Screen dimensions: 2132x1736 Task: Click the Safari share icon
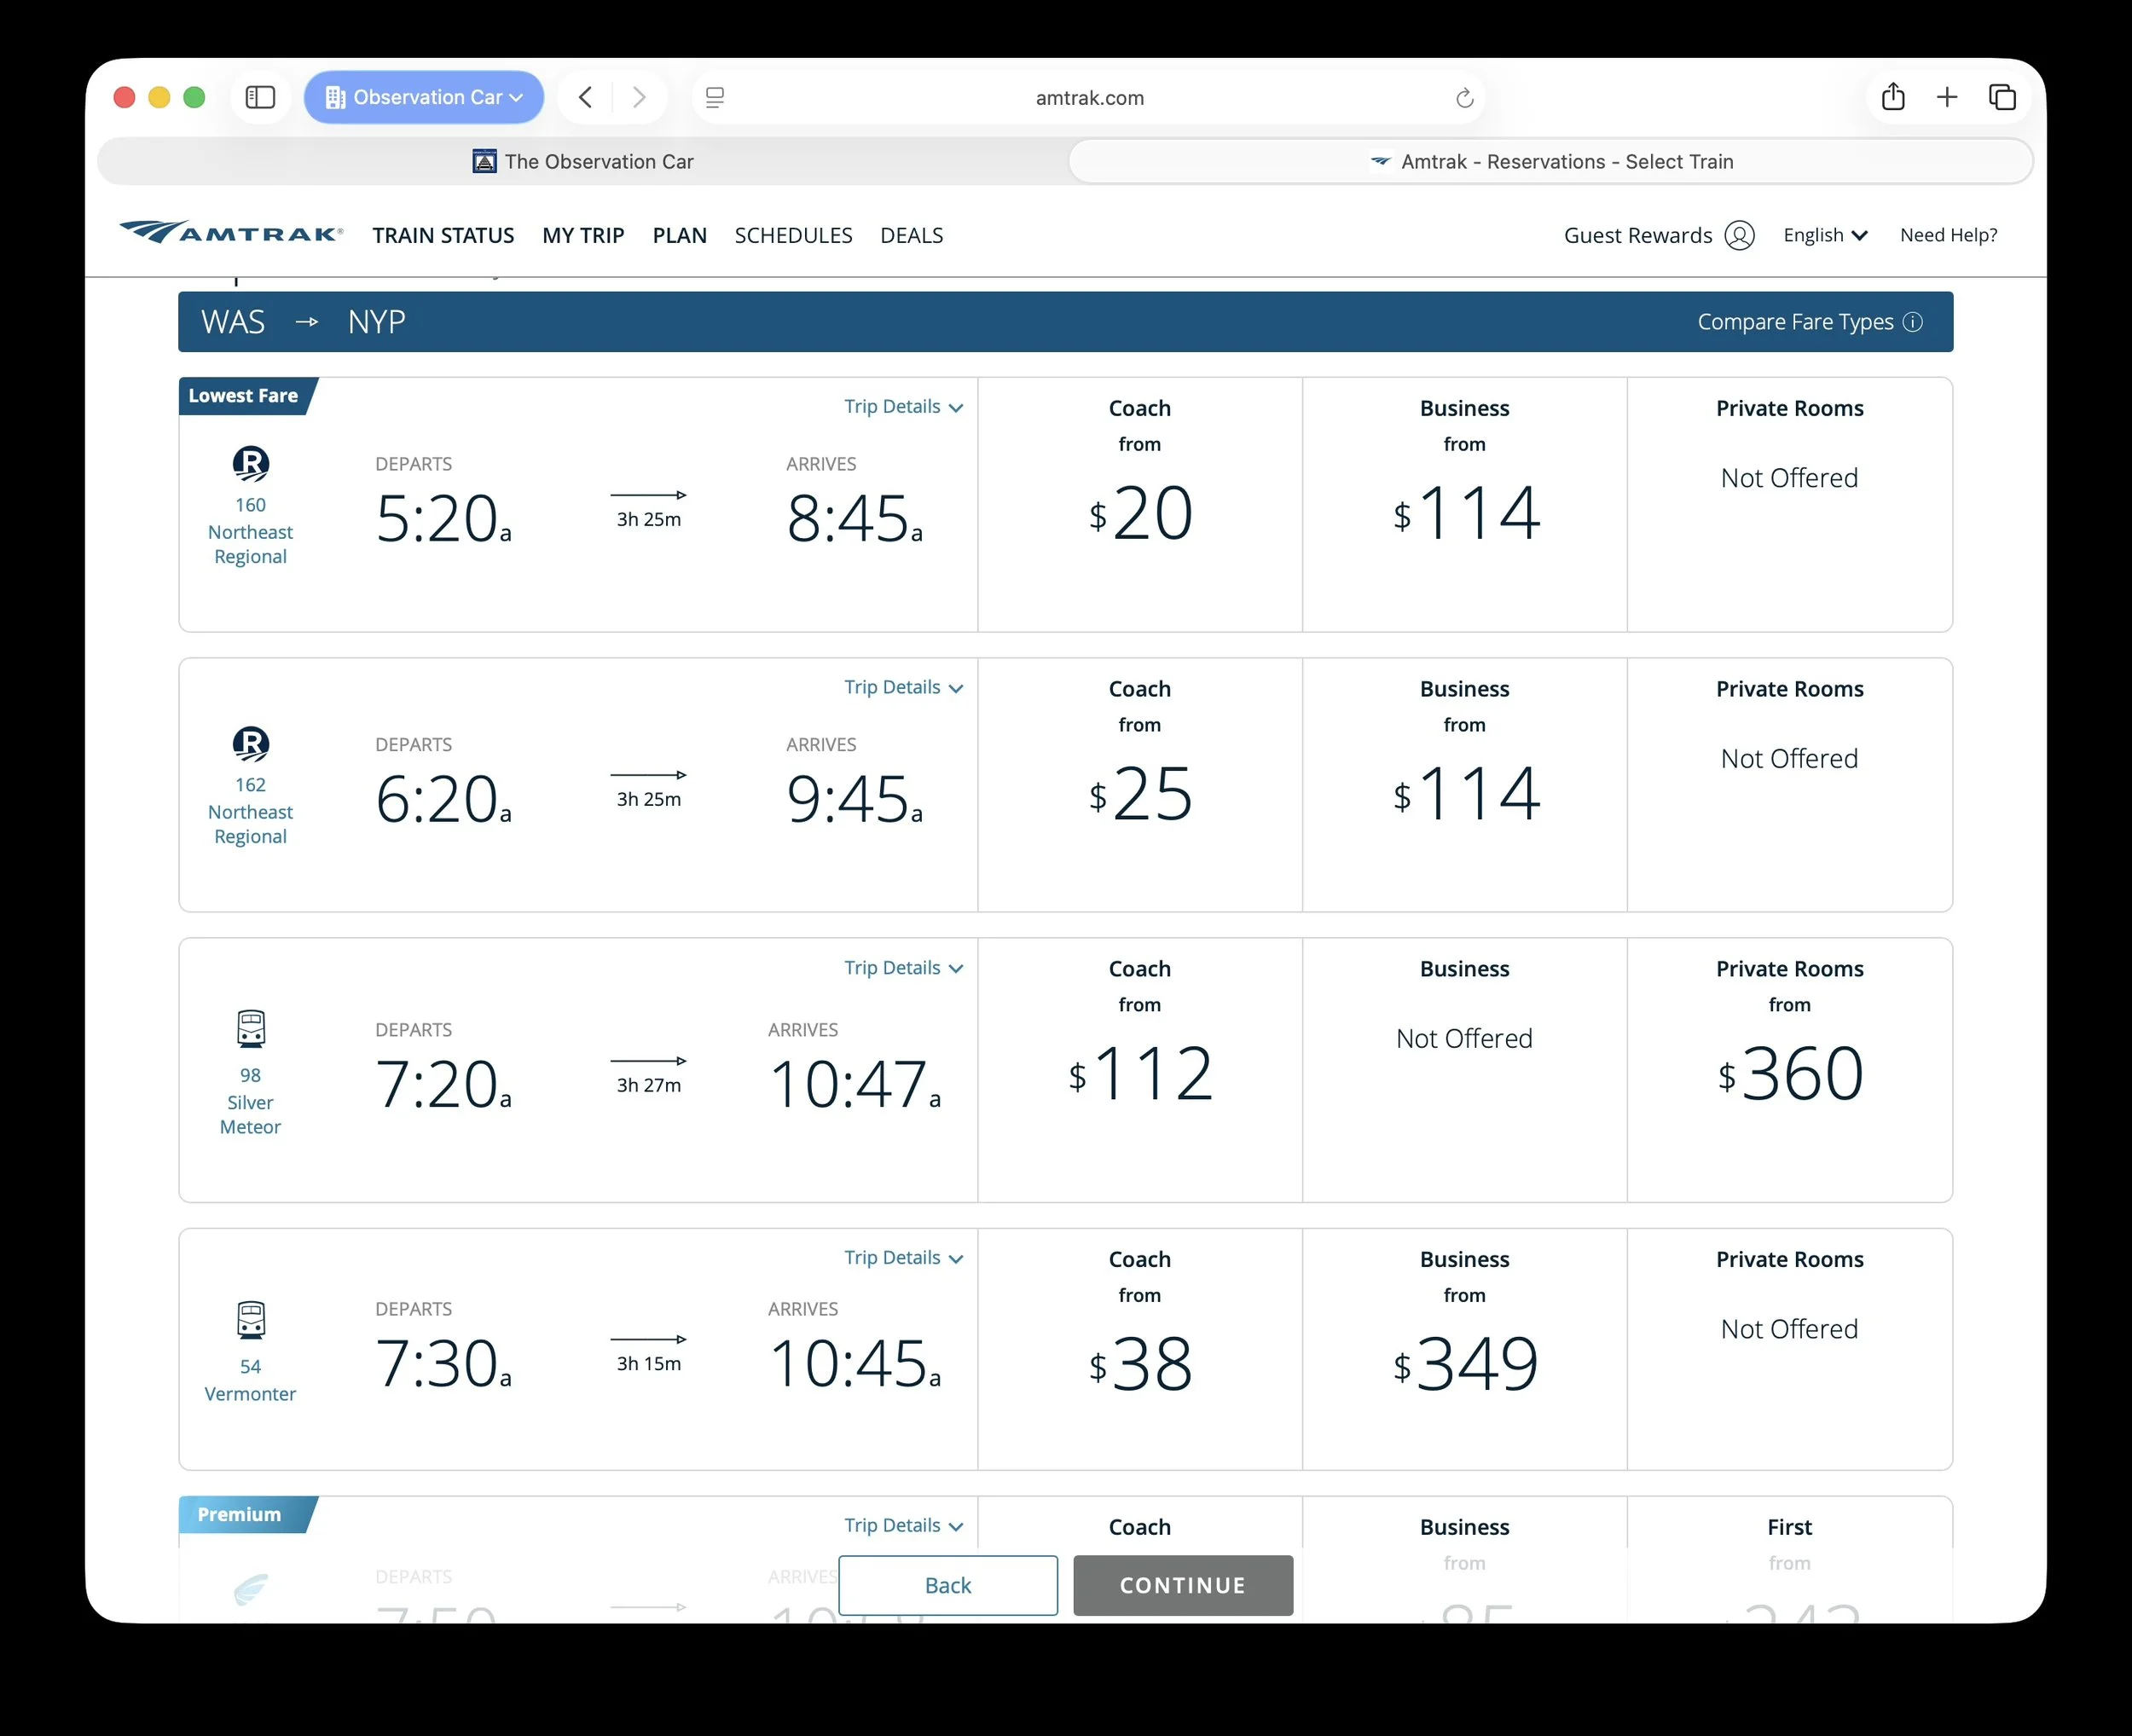coord(1892,97)
